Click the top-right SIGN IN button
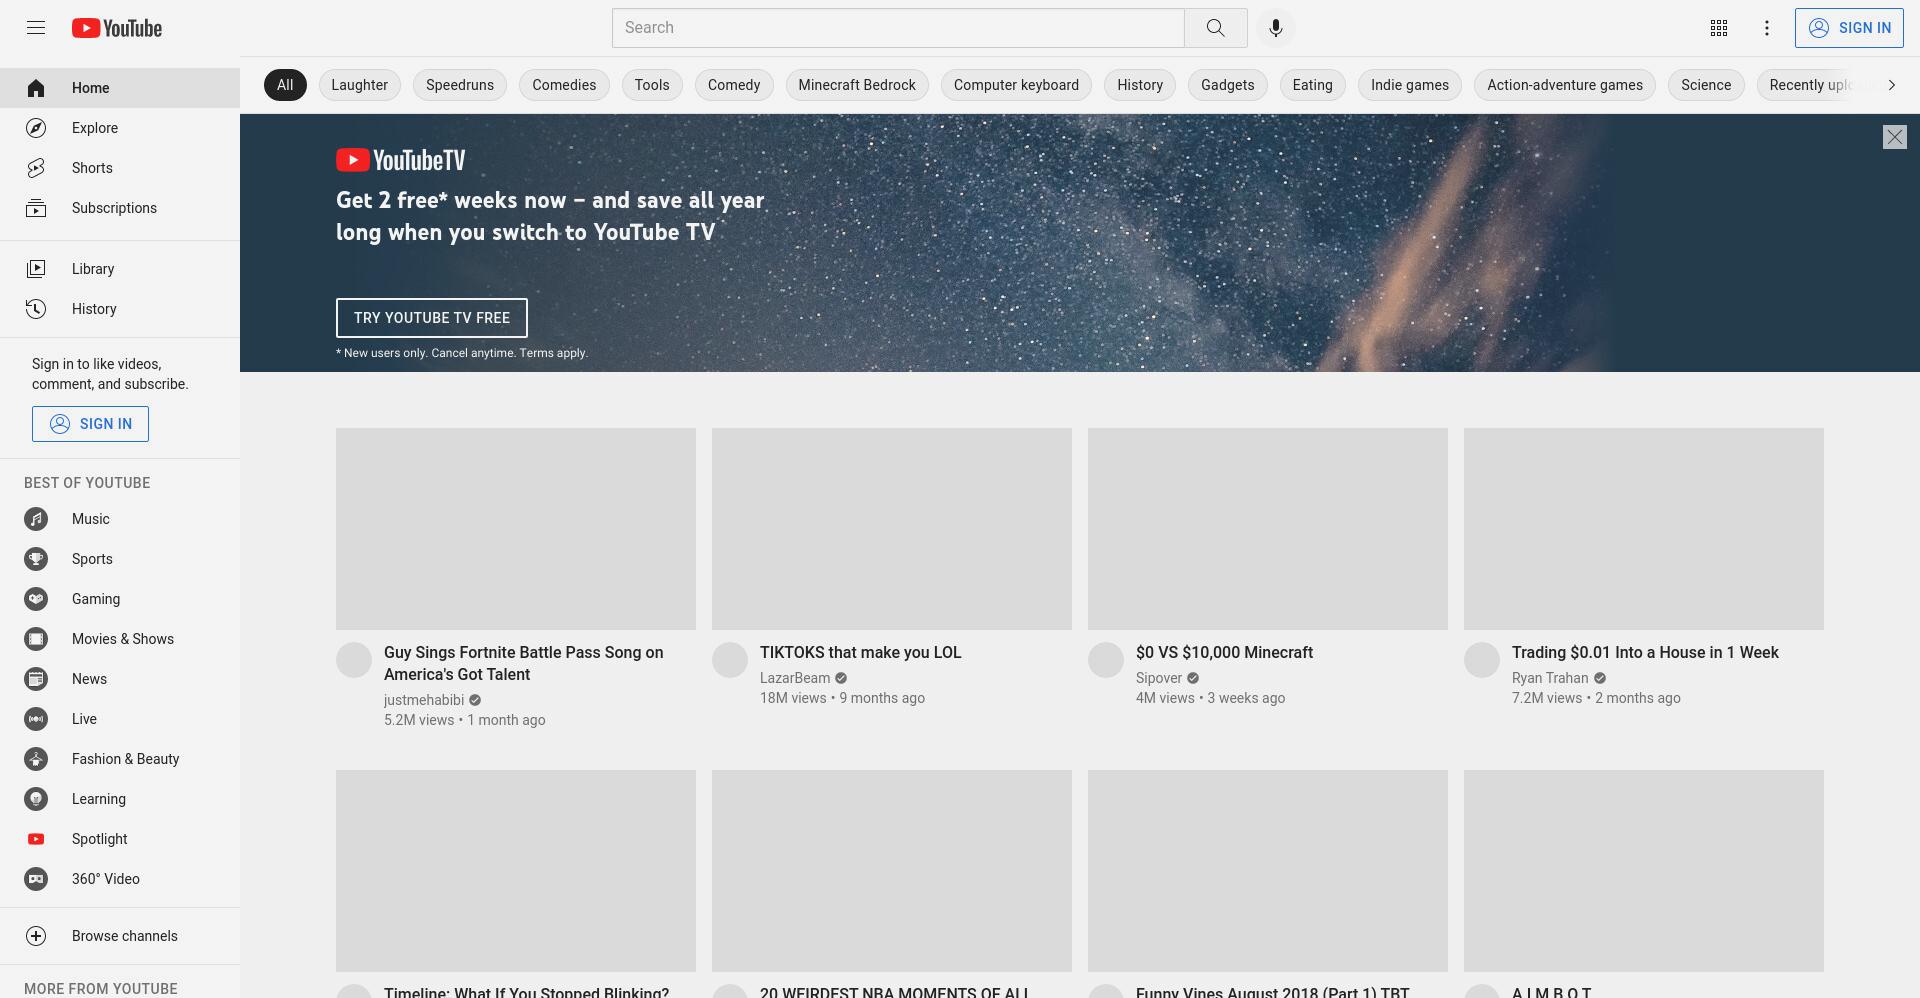 (1849, 28)
